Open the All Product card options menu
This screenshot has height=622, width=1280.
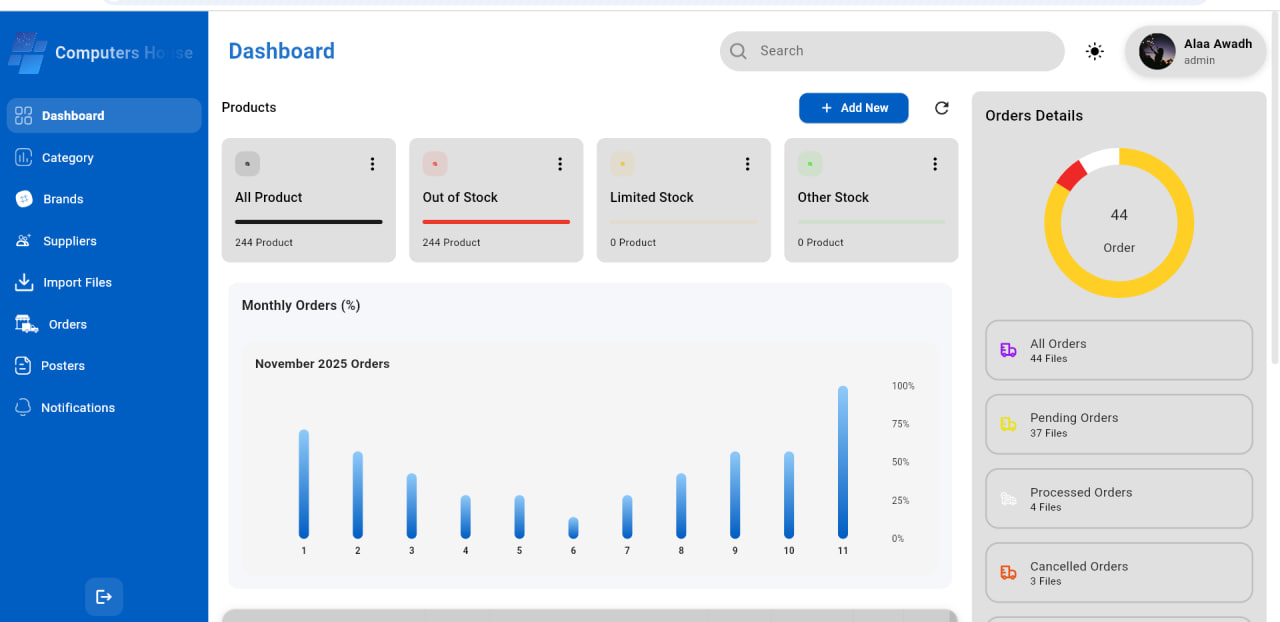[372, 164]
